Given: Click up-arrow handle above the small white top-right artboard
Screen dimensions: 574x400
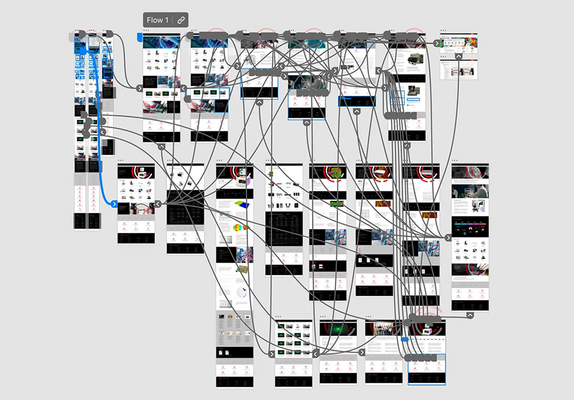Looking at the screenshot, I should click(458, 56).
